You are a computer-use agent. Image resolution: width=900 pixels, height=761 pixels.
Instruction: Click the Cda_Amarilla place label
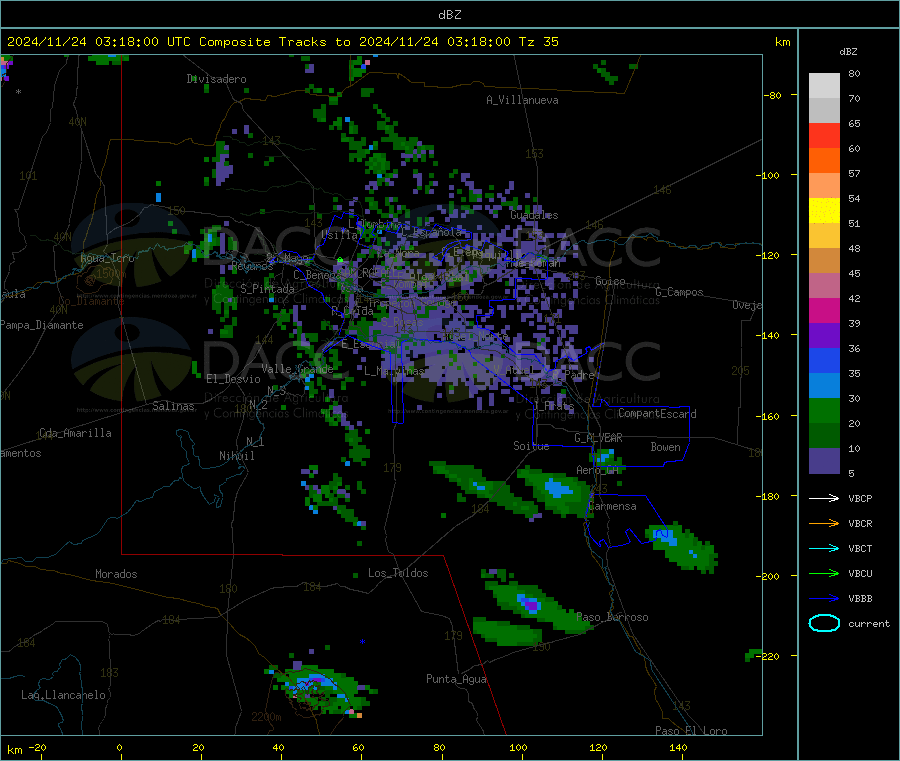tap(75, 433)
